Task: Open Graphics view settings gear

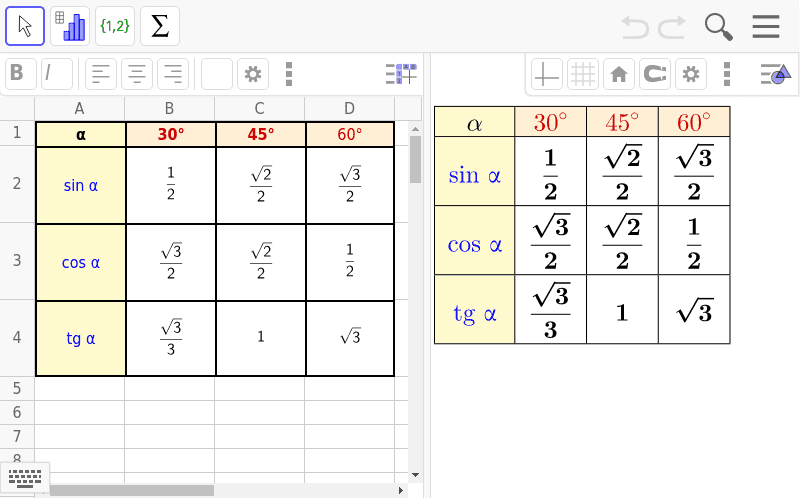Action: pos(691,74)
